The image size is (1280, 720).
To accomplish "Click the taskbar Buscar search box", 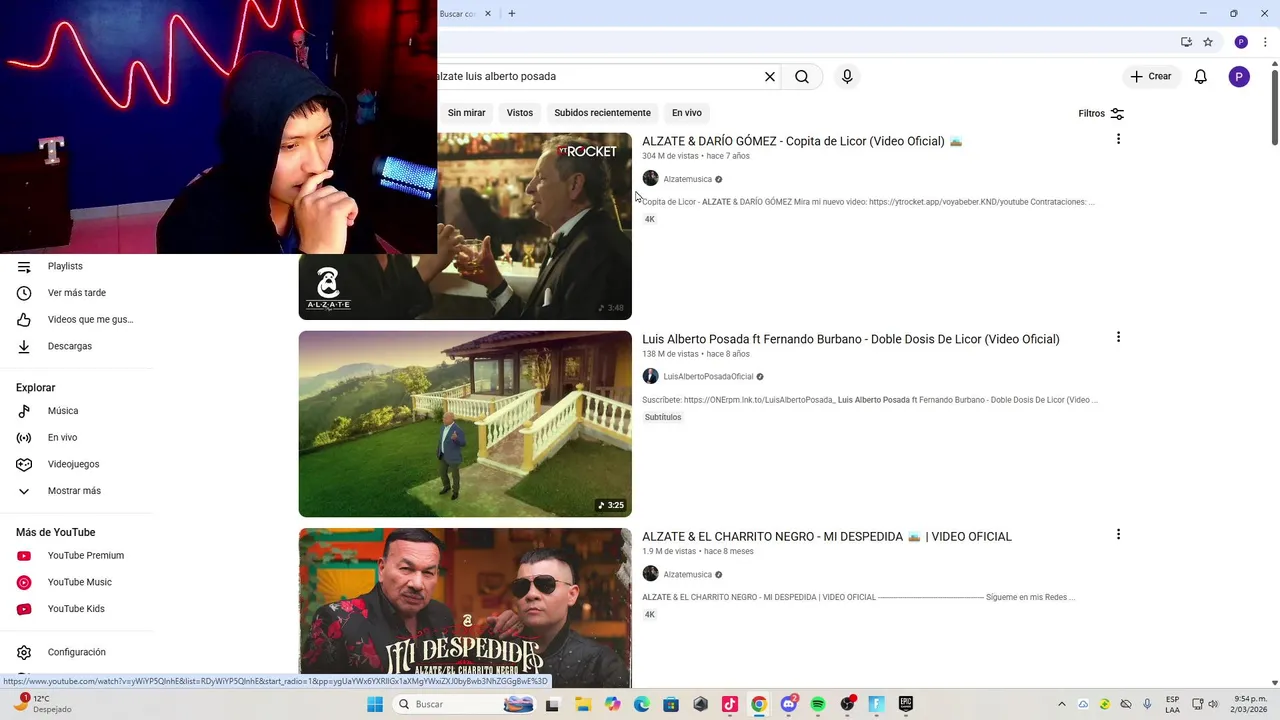I will click(465, 704).
